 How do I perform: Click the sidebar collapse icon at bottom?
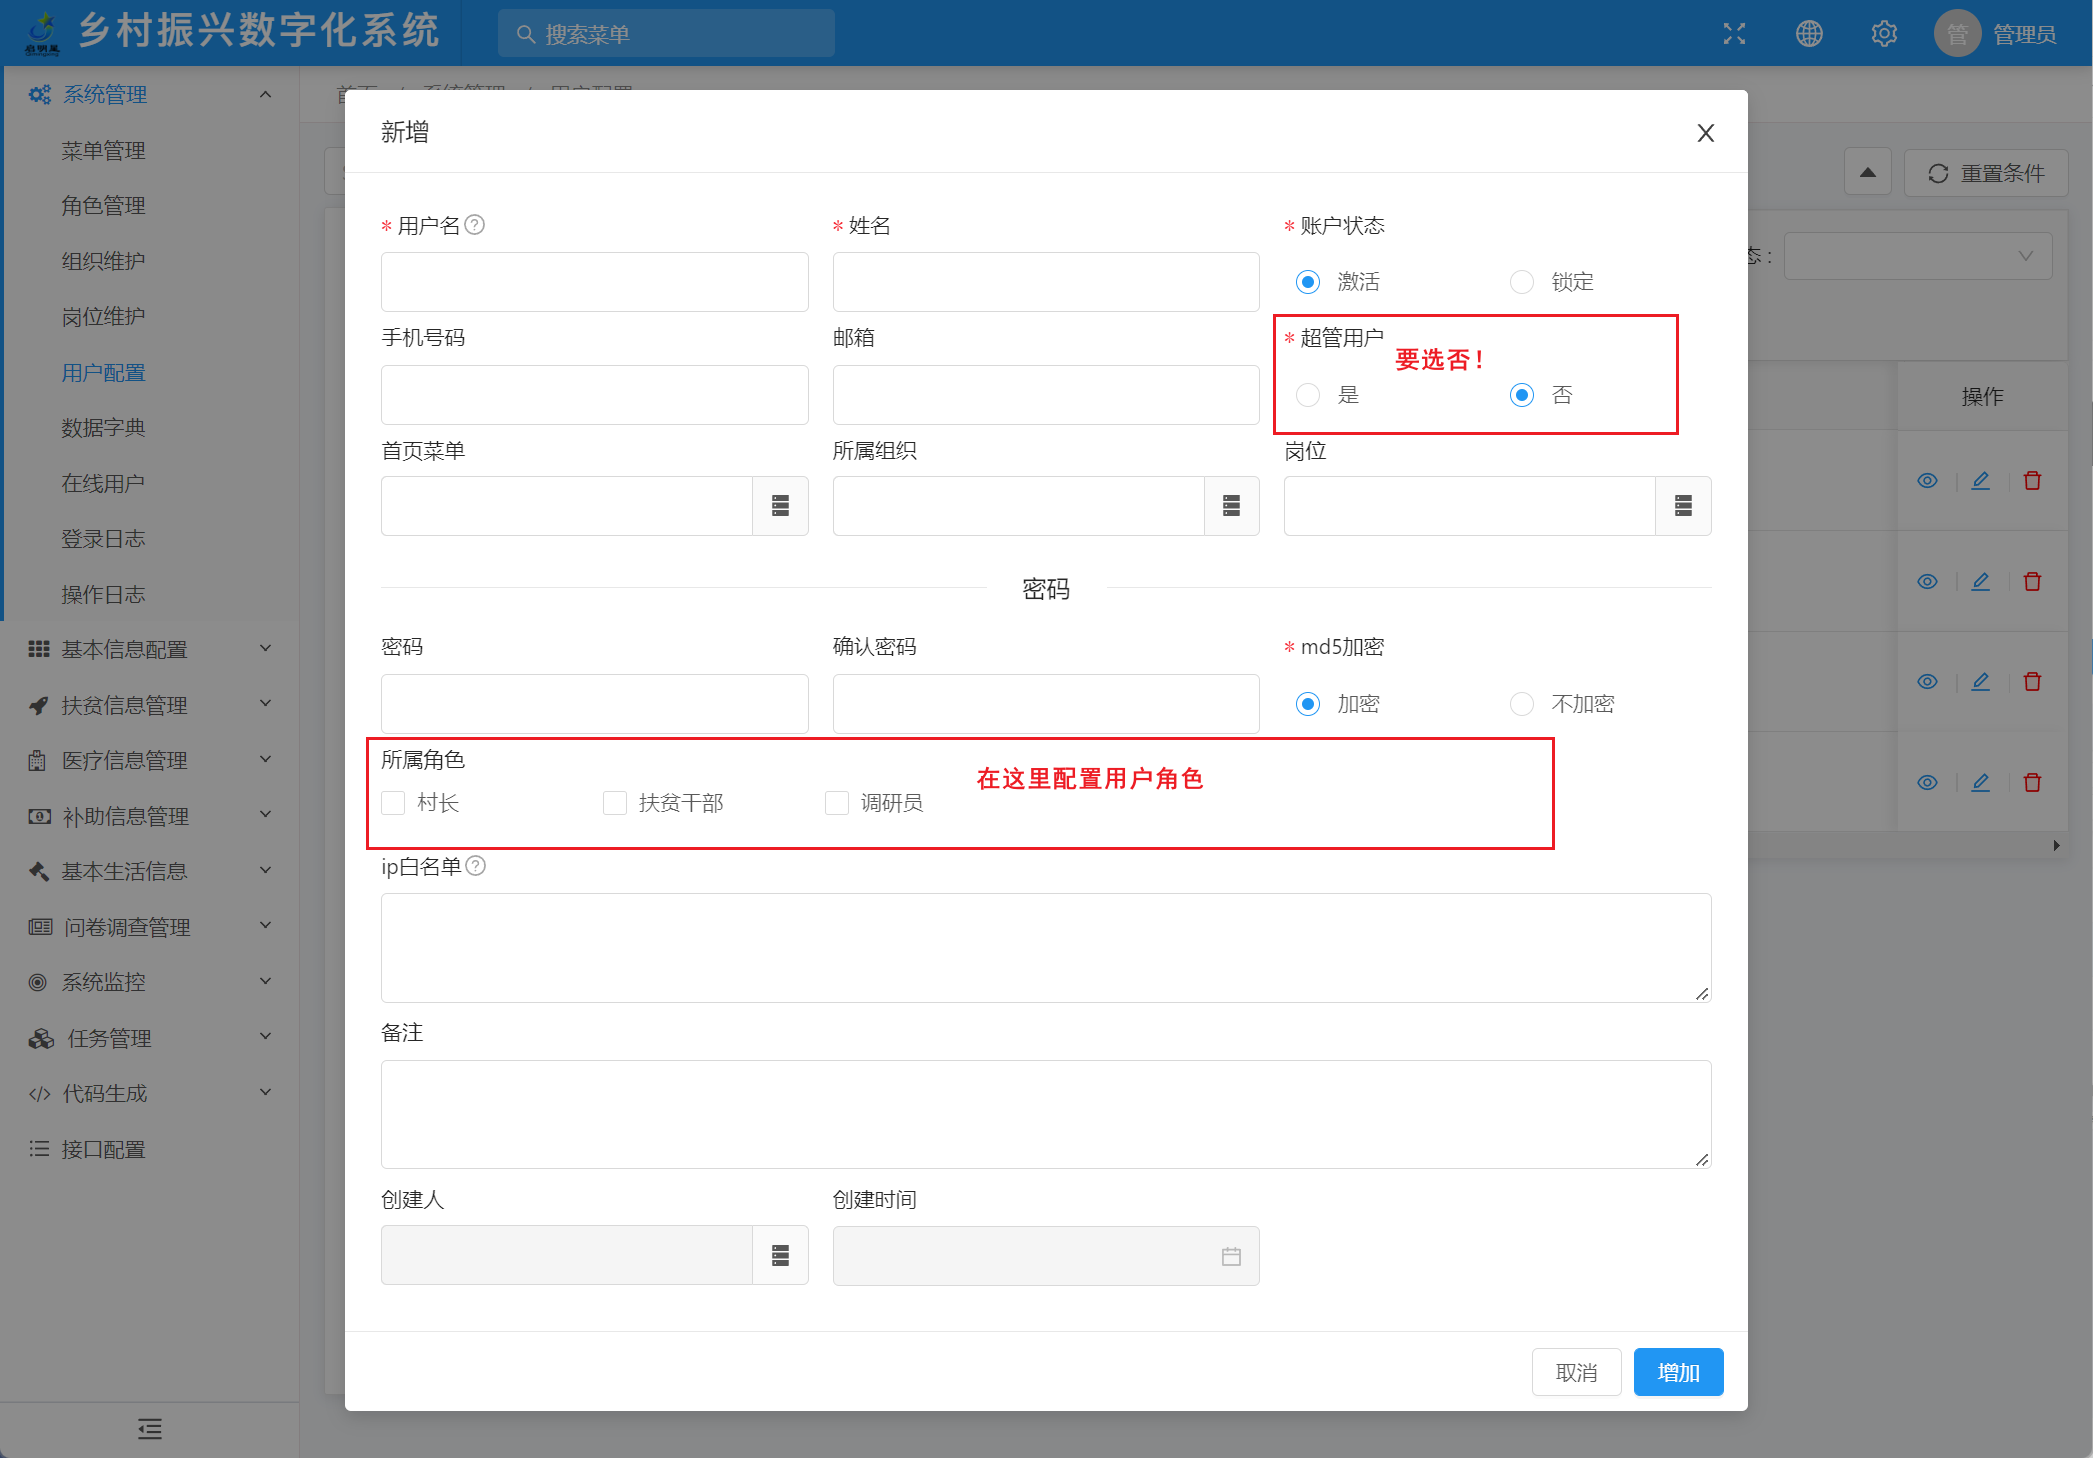[x=150, y=1429]
